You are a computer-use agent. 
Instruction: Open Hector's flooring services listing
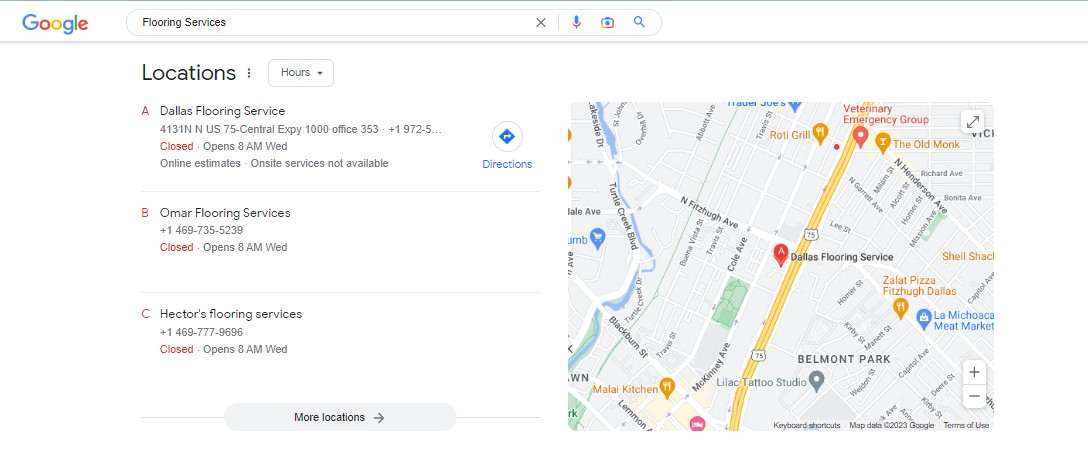[231, 314]
